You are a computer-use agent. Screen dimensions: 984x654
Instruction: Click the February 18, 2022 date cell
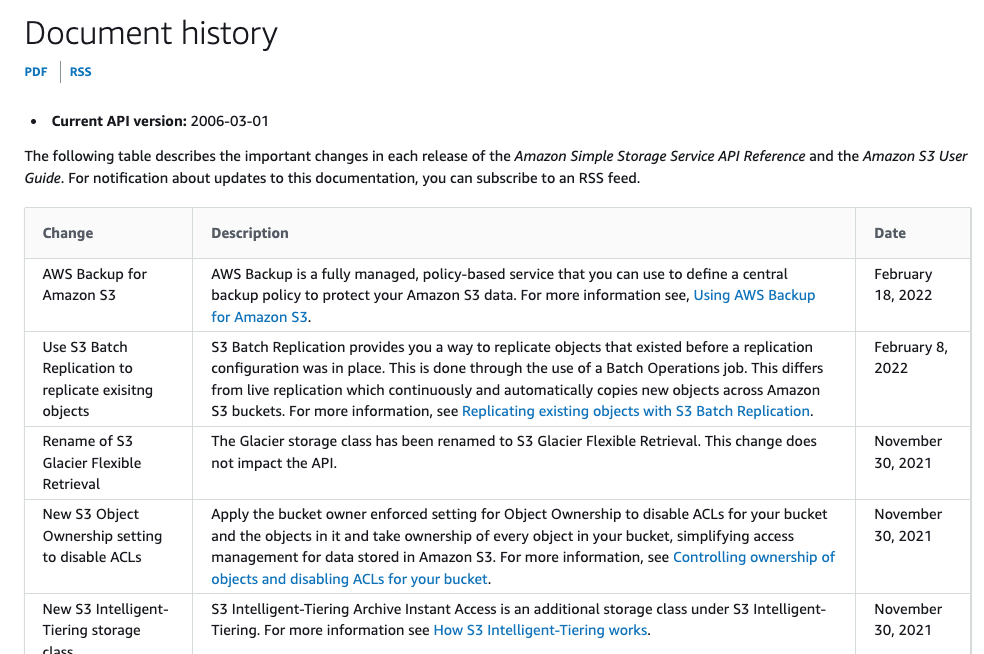pos(903,284)
